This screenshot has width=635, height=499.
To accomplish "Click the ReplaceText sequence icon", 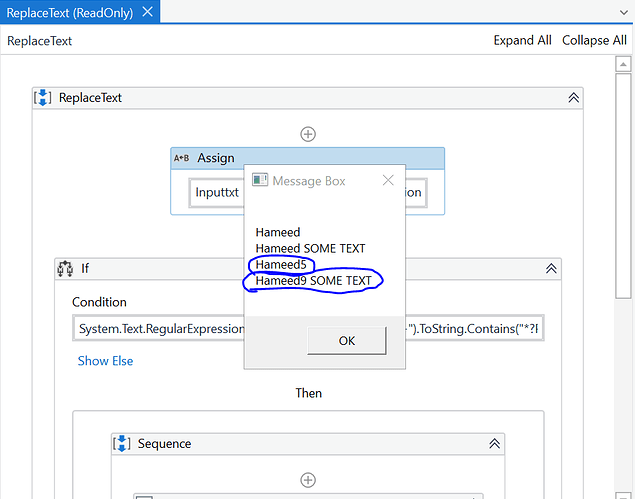I will [43, 98].
